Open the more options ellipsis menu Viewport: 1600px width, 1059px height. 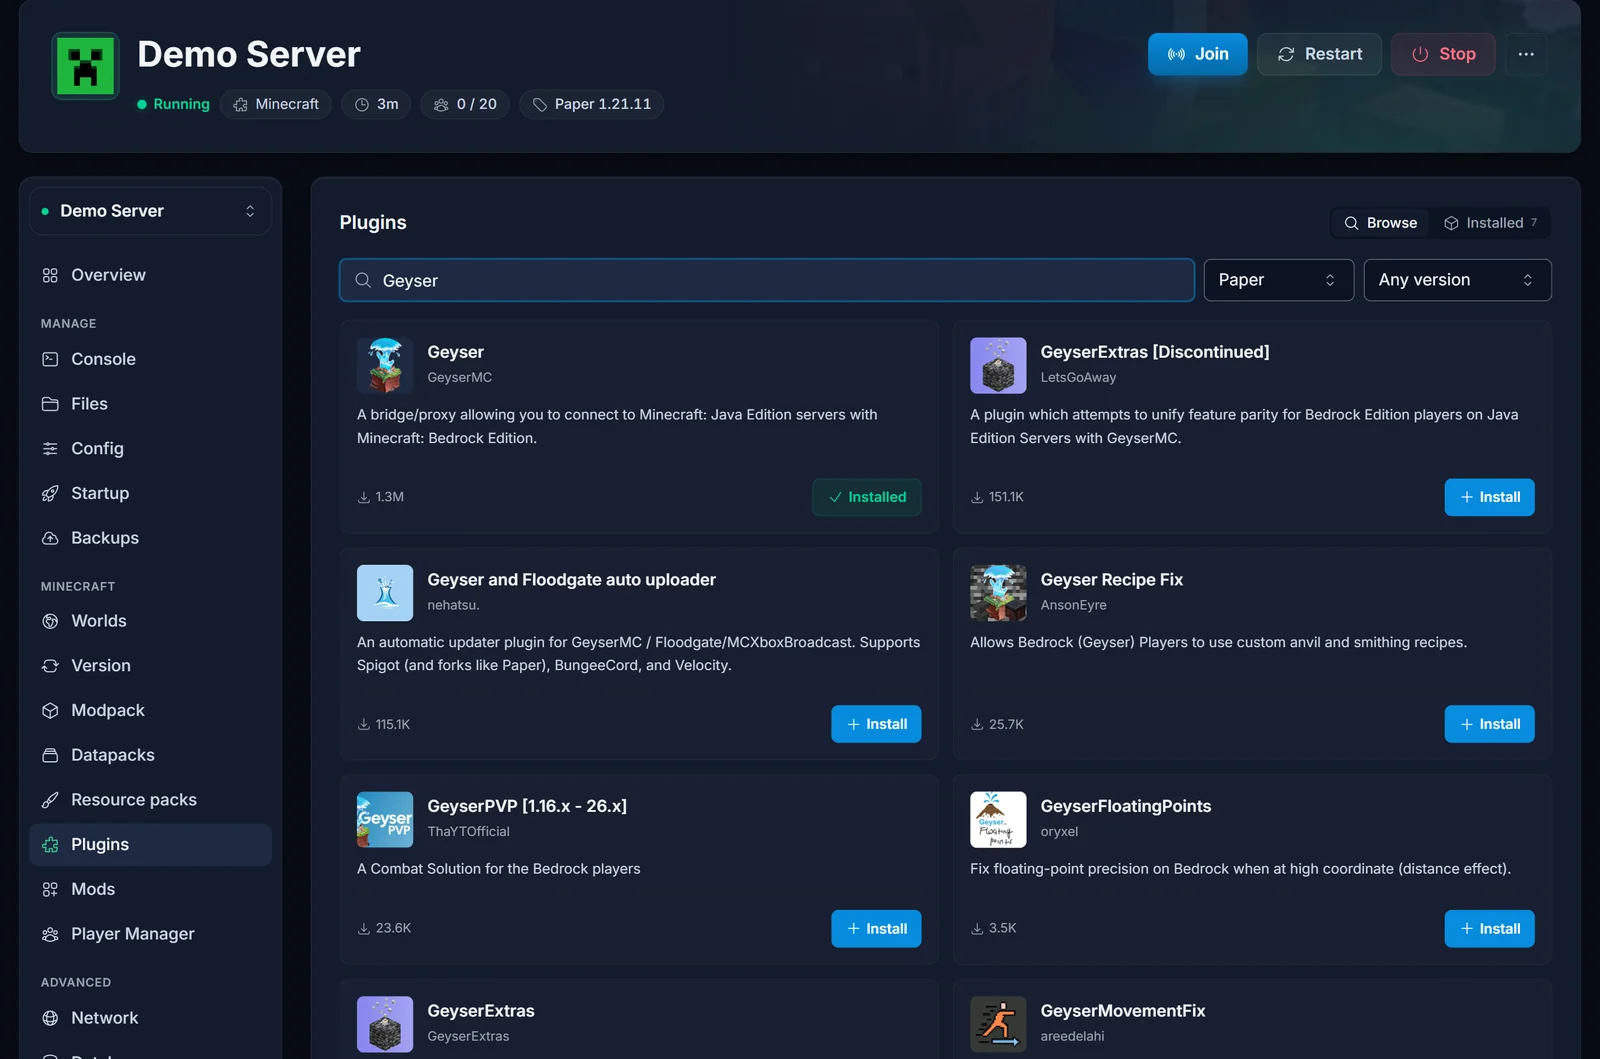1526,54
